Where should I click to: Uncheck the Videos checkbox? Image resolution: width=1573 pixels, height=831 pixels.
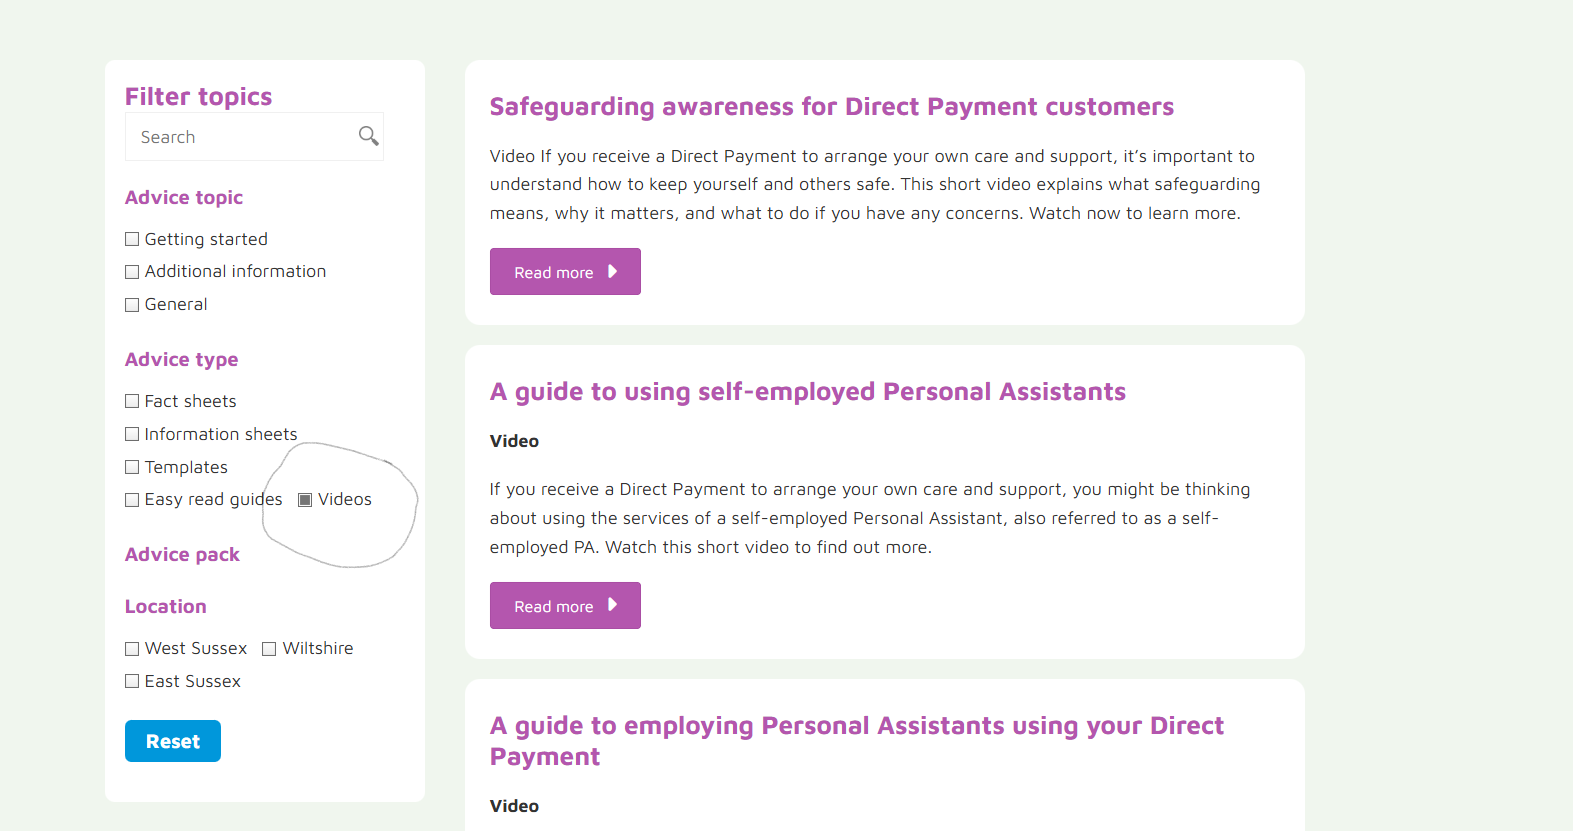click(x=305, y=500)
